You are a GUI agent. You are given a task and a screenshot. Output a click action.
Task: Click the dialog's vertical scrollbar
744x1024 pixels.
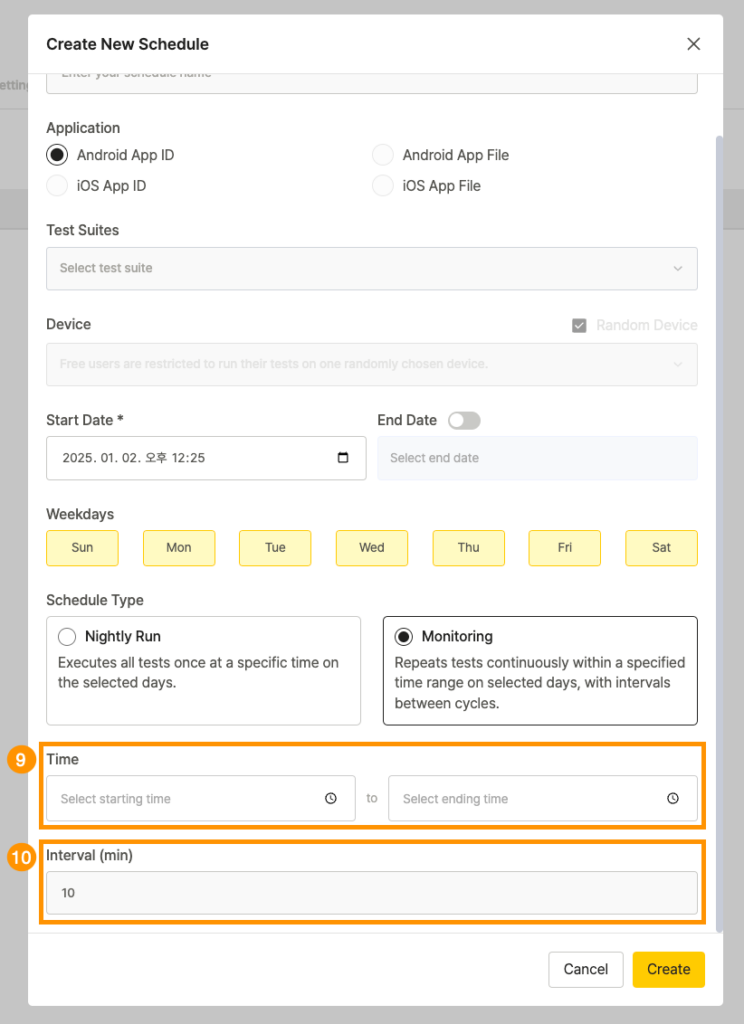point(720,534)
